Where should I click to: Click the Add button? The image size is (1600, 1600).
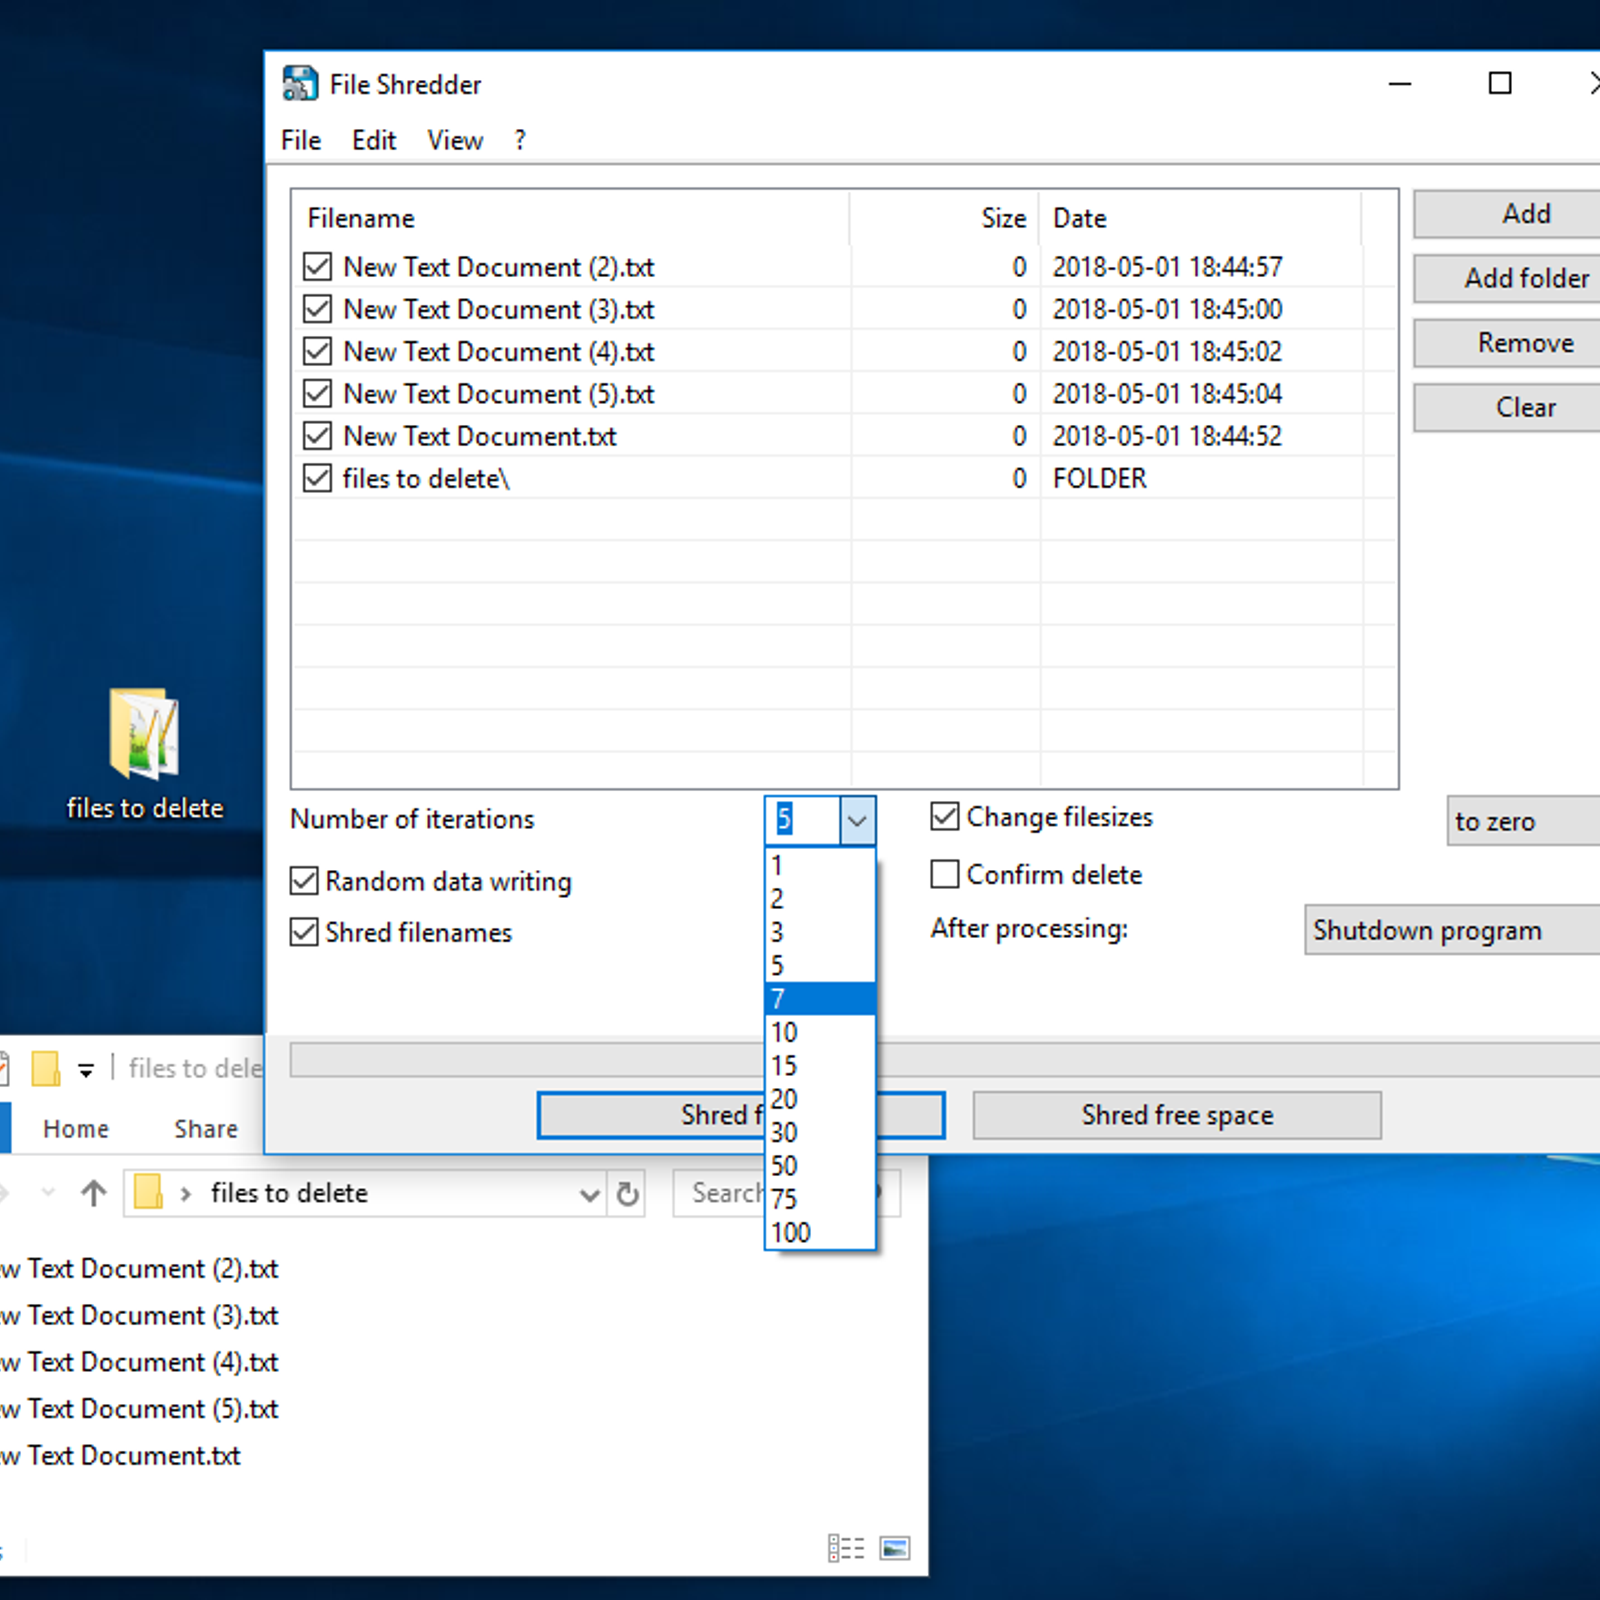tap(1507, 213)
